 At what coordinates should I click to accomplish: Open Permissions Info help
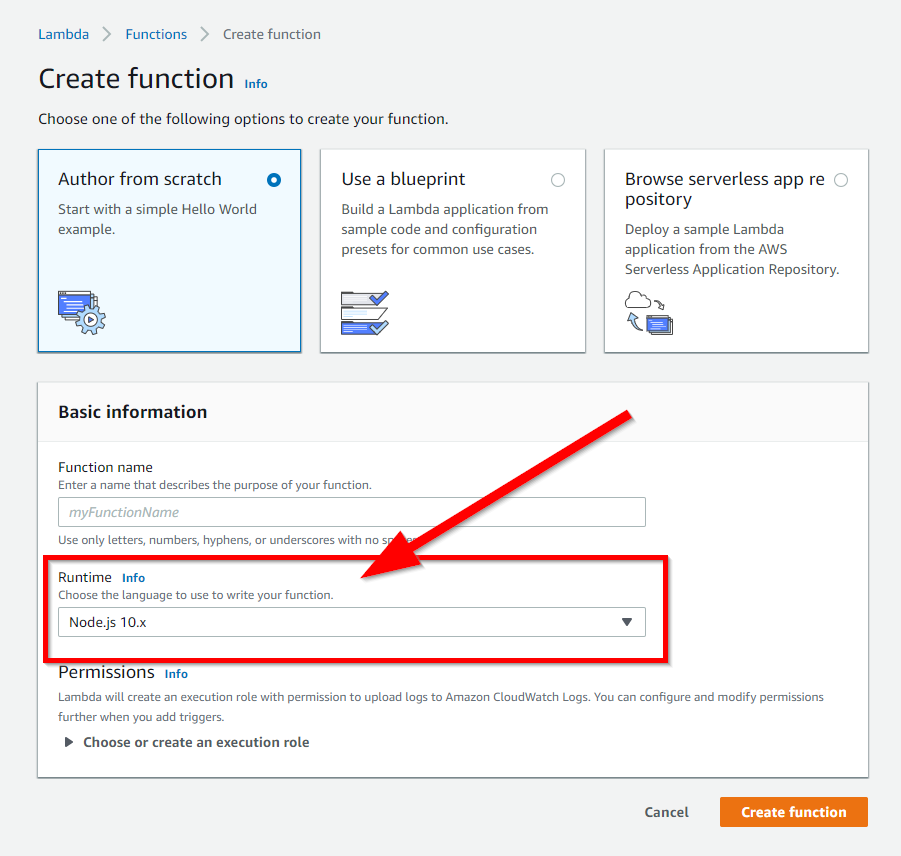tap(176, 673)
